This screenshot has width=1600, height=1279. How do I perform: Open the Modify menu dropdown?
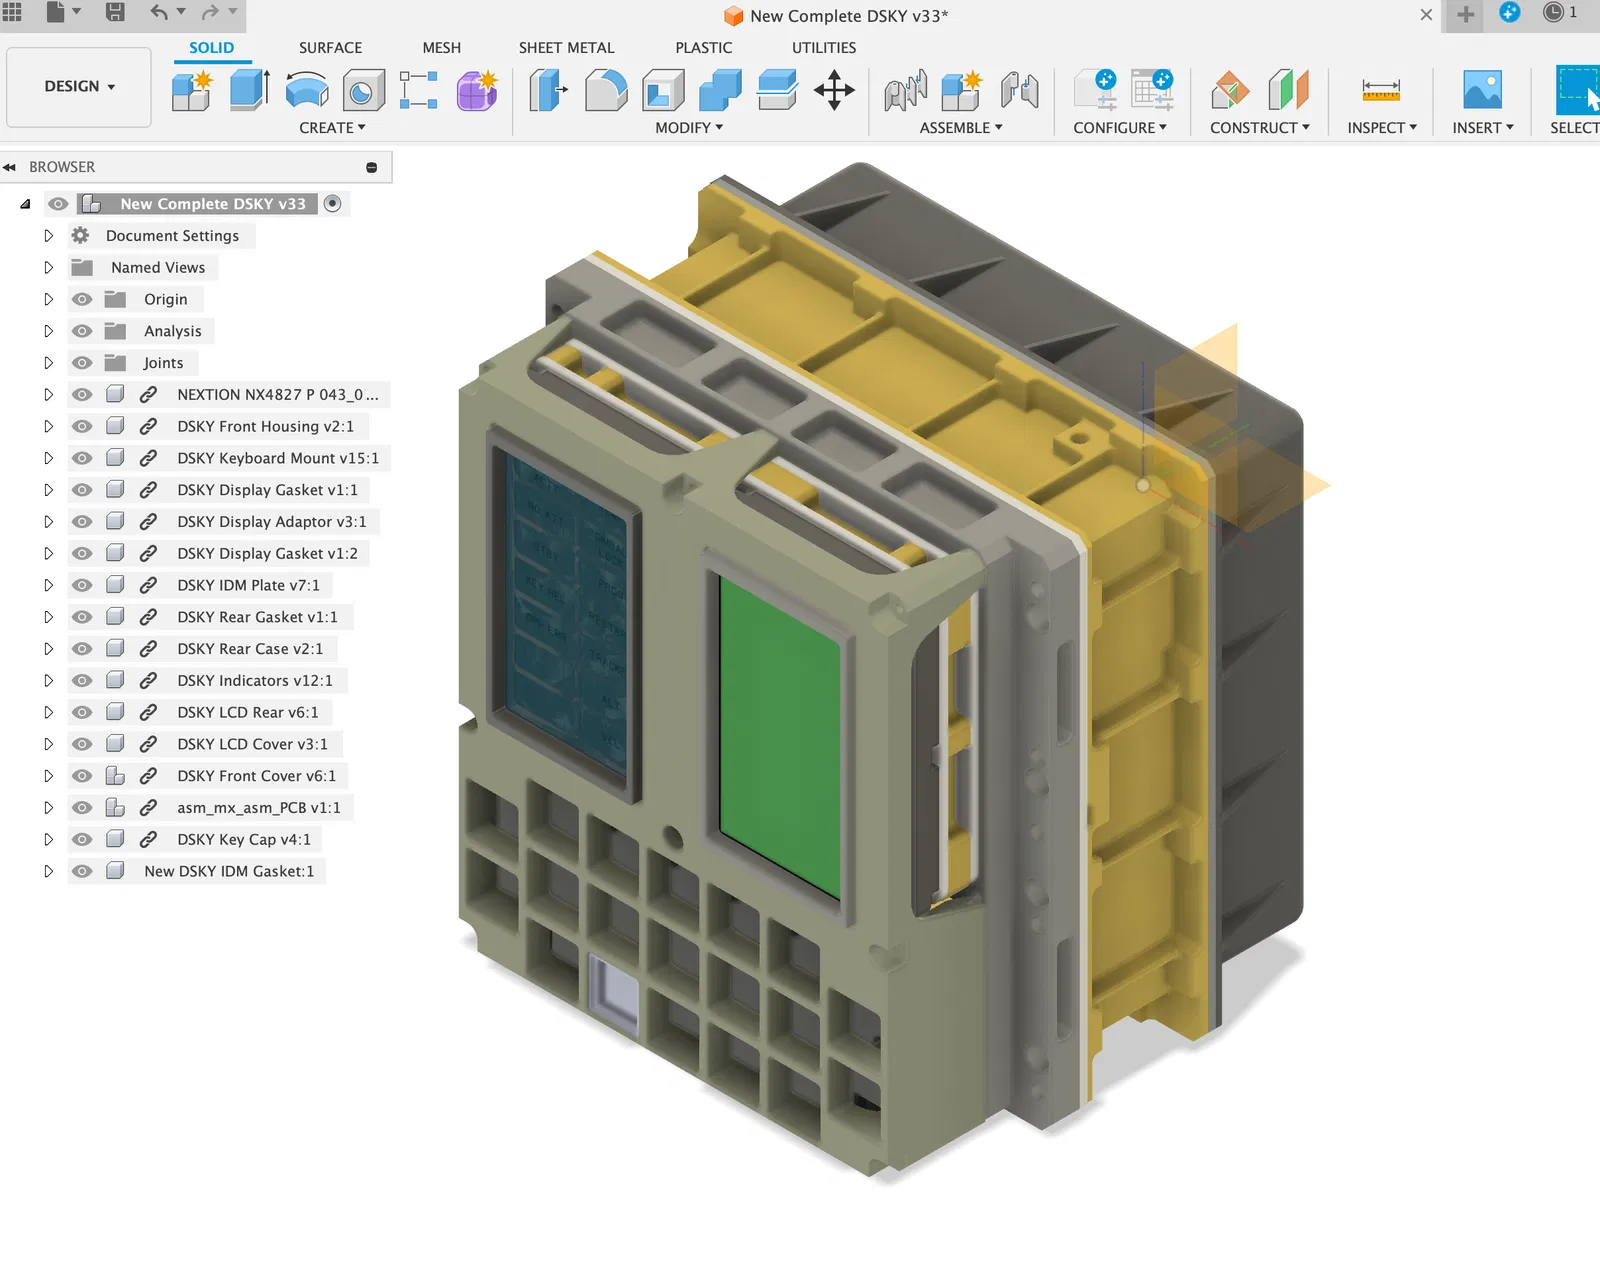coord(689,128)
